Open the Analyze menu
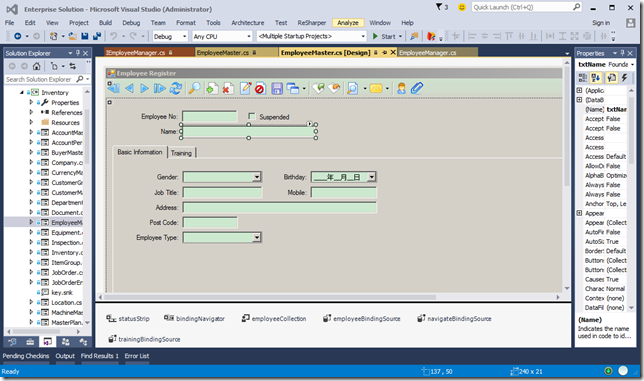 (348, 23)
